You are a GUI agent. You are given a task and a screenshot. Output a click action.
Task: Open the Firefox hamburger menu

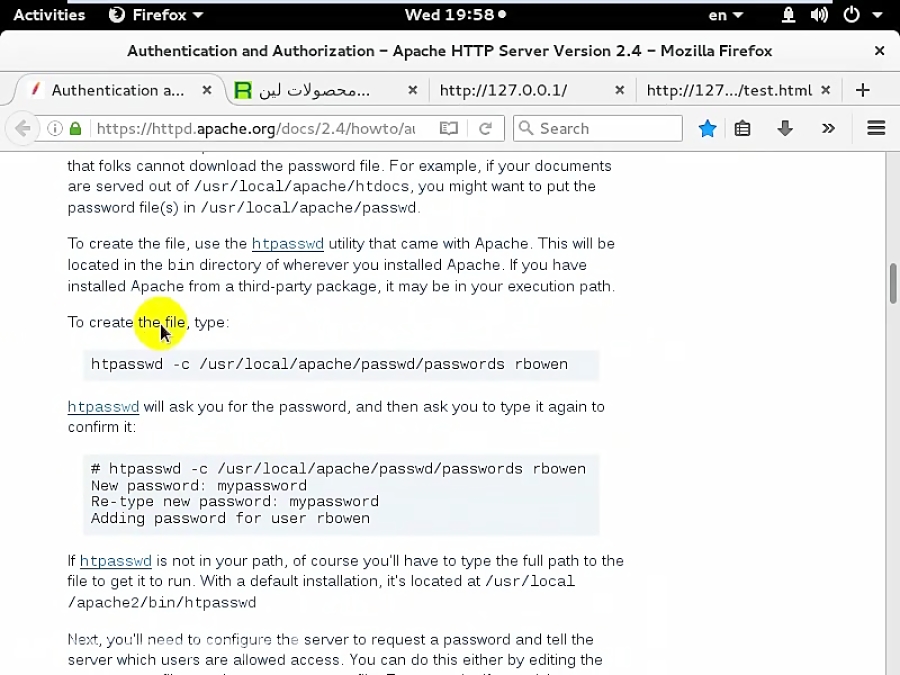pyautogui.click(x=875, y=128)
